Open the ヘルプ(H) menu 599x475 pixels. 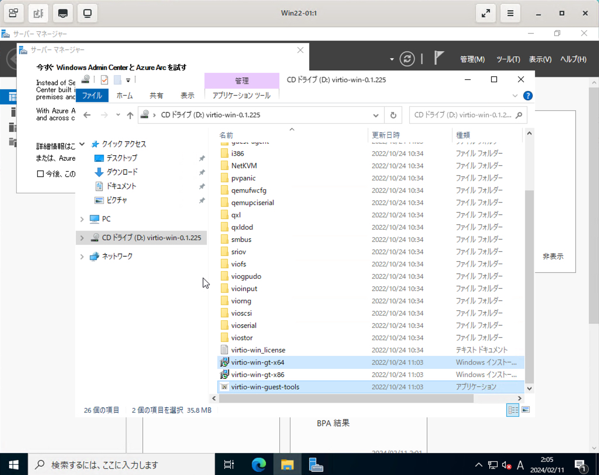click(573, 59)
